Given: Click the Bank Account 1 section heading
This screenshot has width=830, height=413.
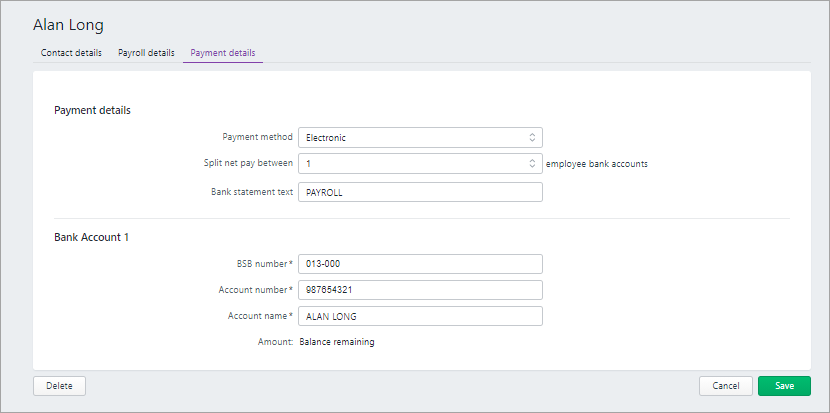Looking at the screenshot, I should pos(91,237).
